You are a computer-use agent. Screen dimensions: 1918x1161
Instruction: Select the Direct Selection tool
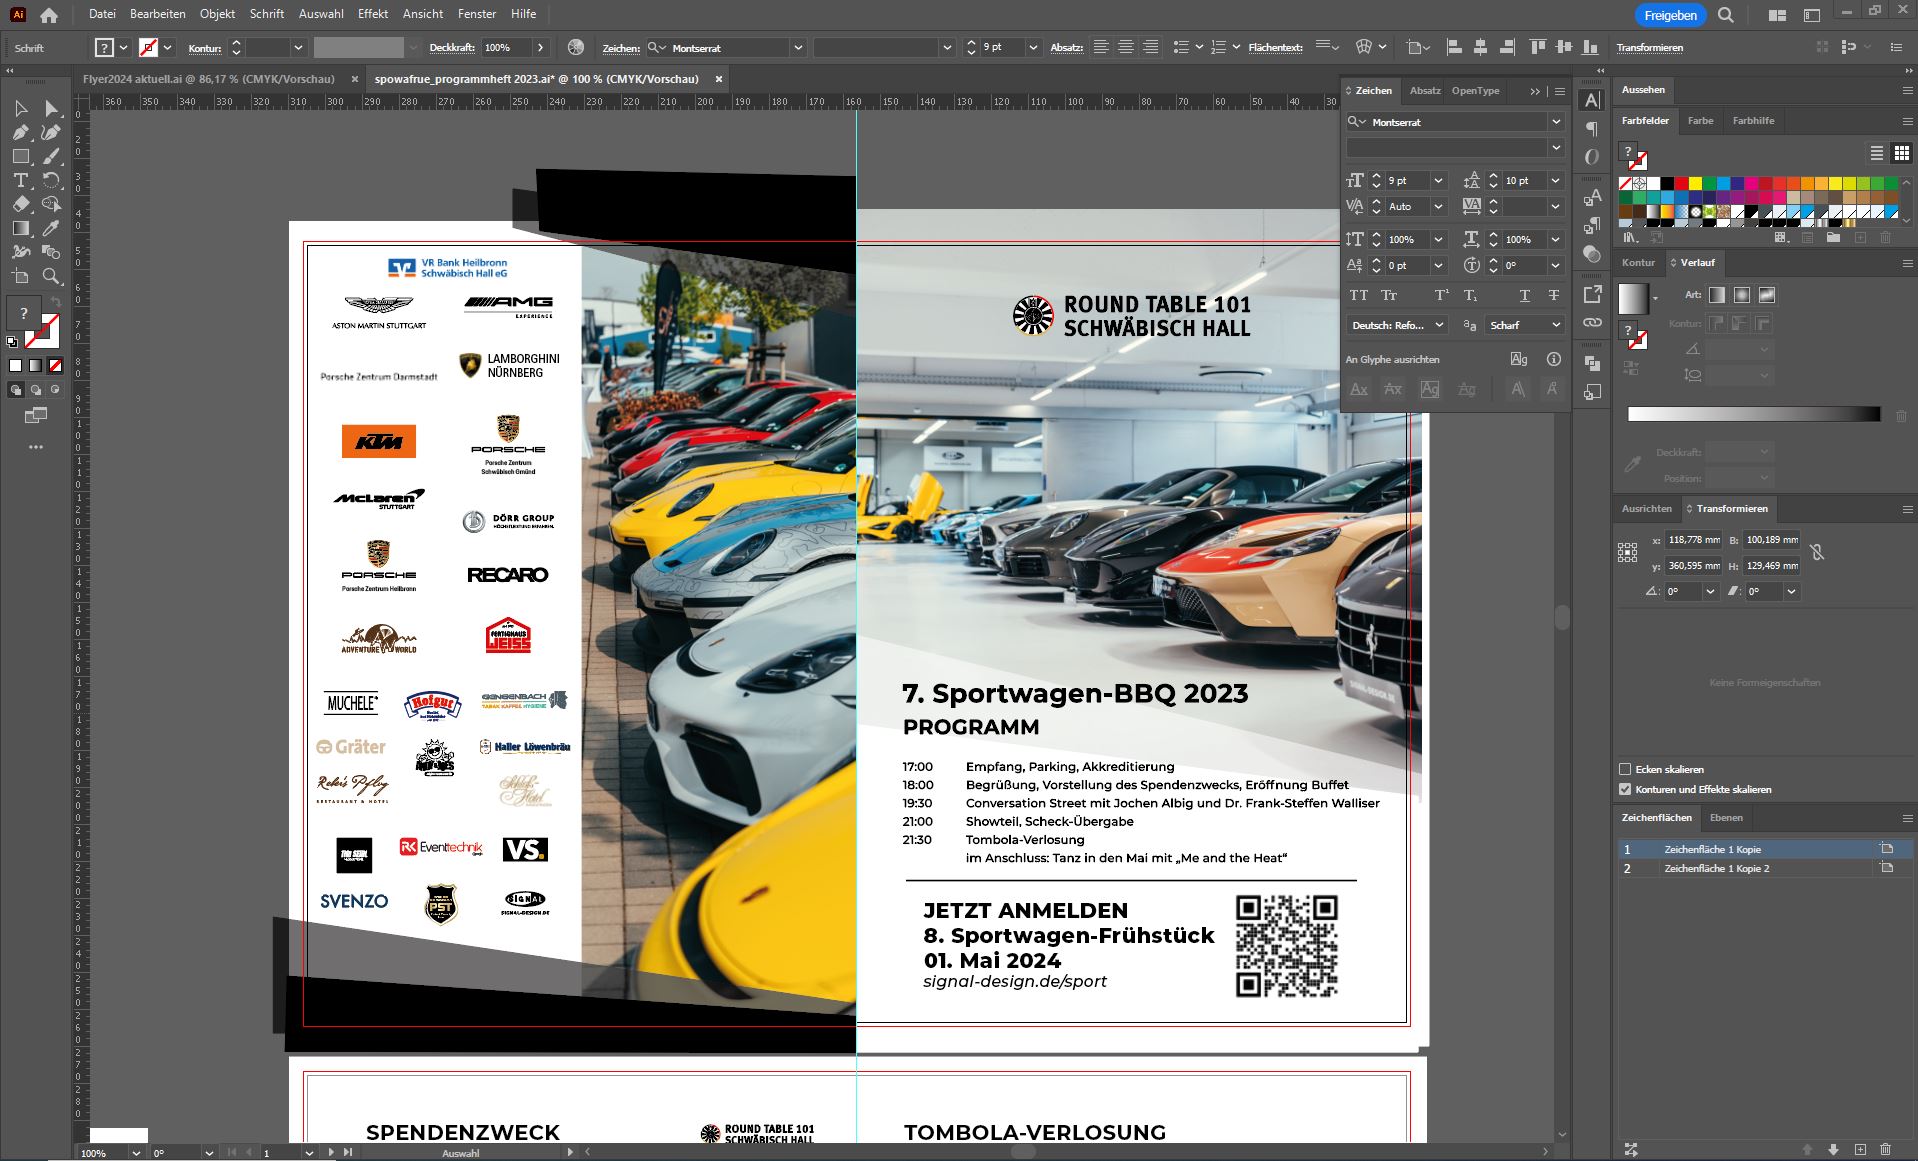[x=51, y=108]
